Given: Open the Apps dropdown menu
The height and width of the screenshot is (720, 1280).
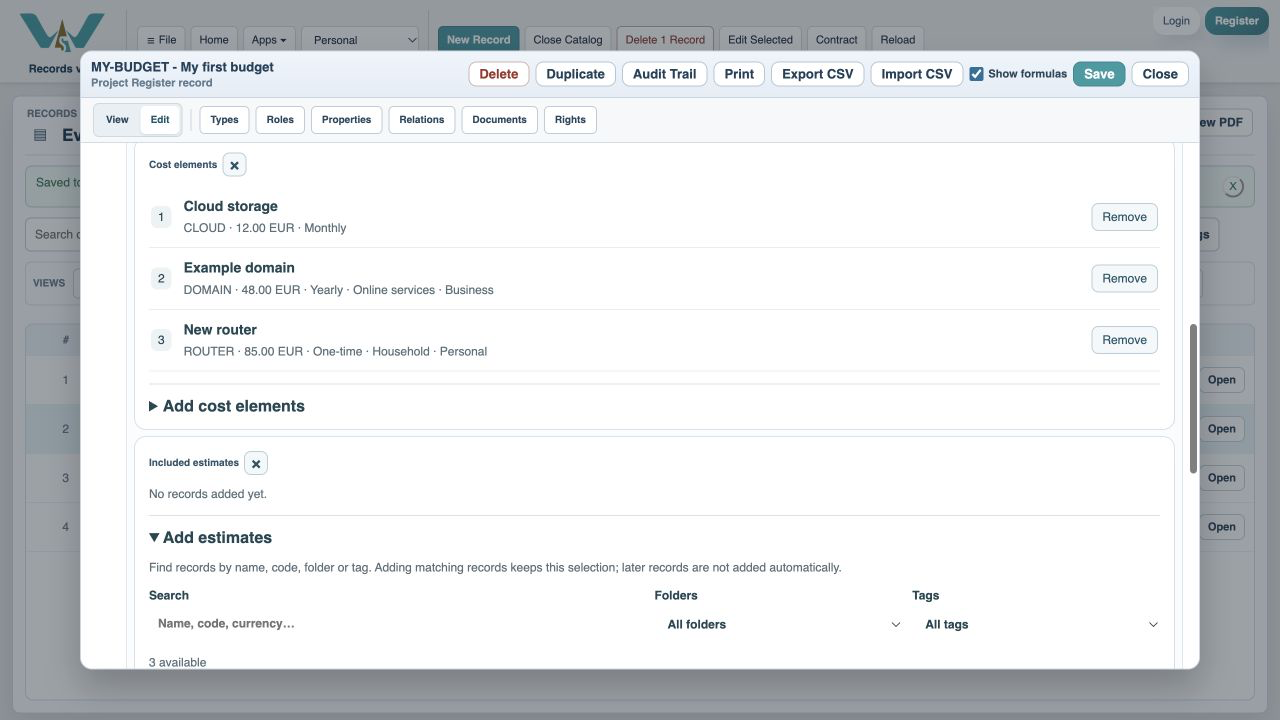Looking at the screenshot, I should (269, 40).
